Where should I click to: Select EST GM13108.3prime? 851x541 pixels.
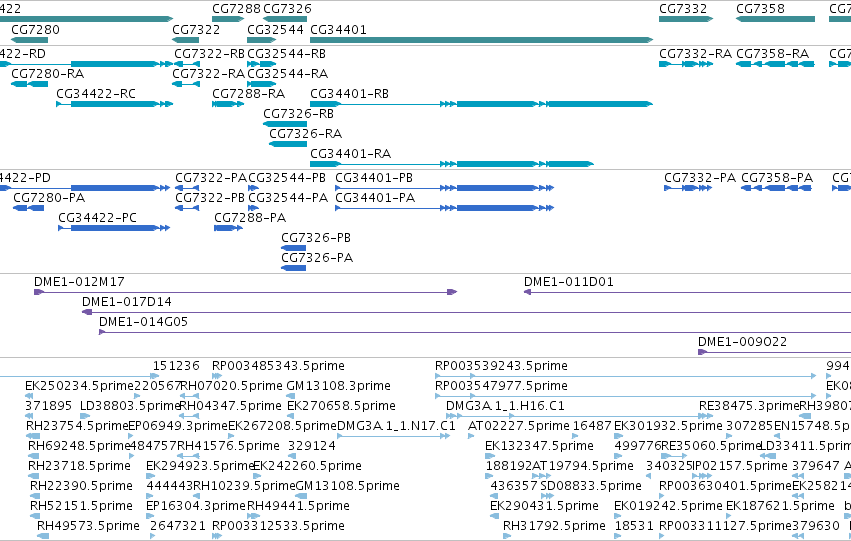289,396
